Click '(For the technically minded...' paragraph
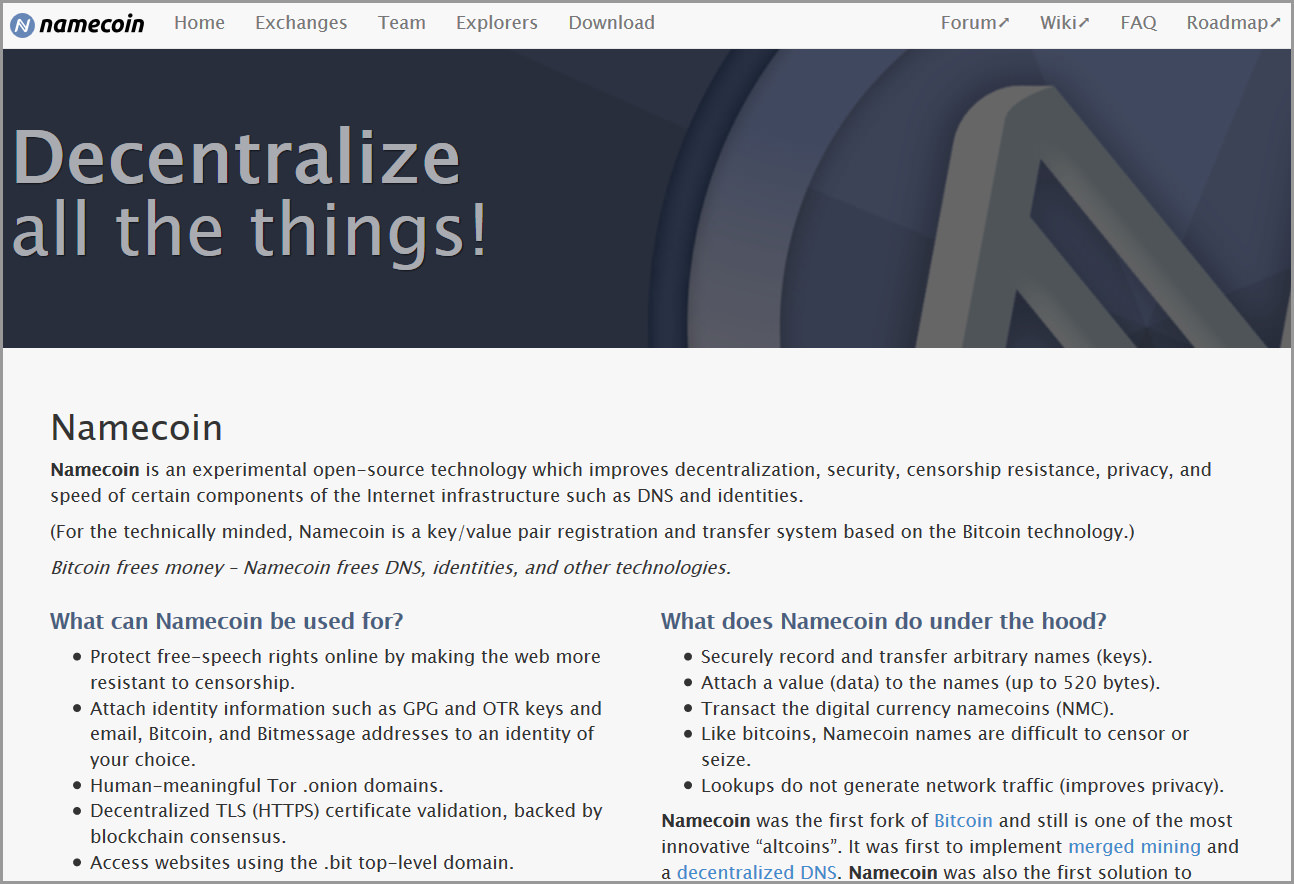This screenshot has width=1294, height=884. 593,532
